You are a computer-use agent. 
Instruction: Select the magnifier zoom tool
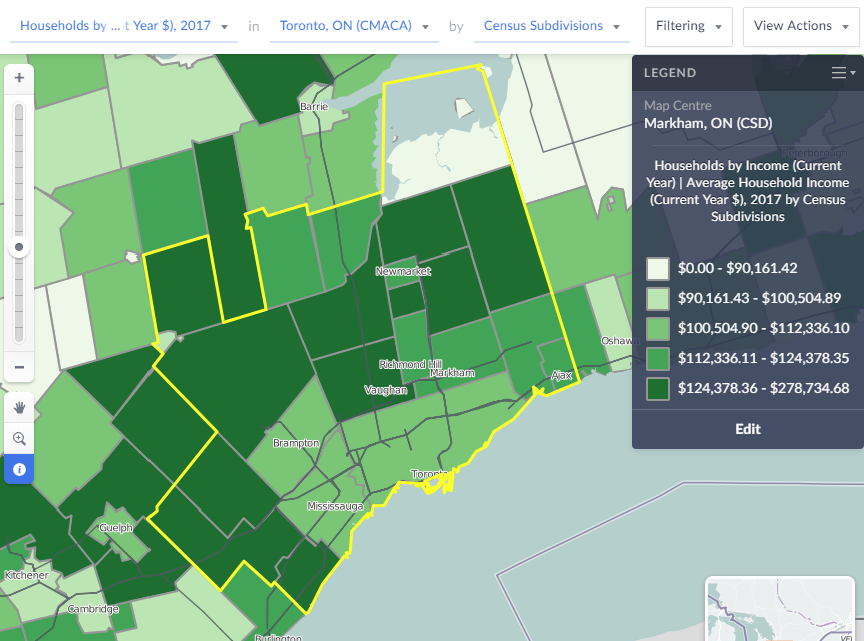19,438
